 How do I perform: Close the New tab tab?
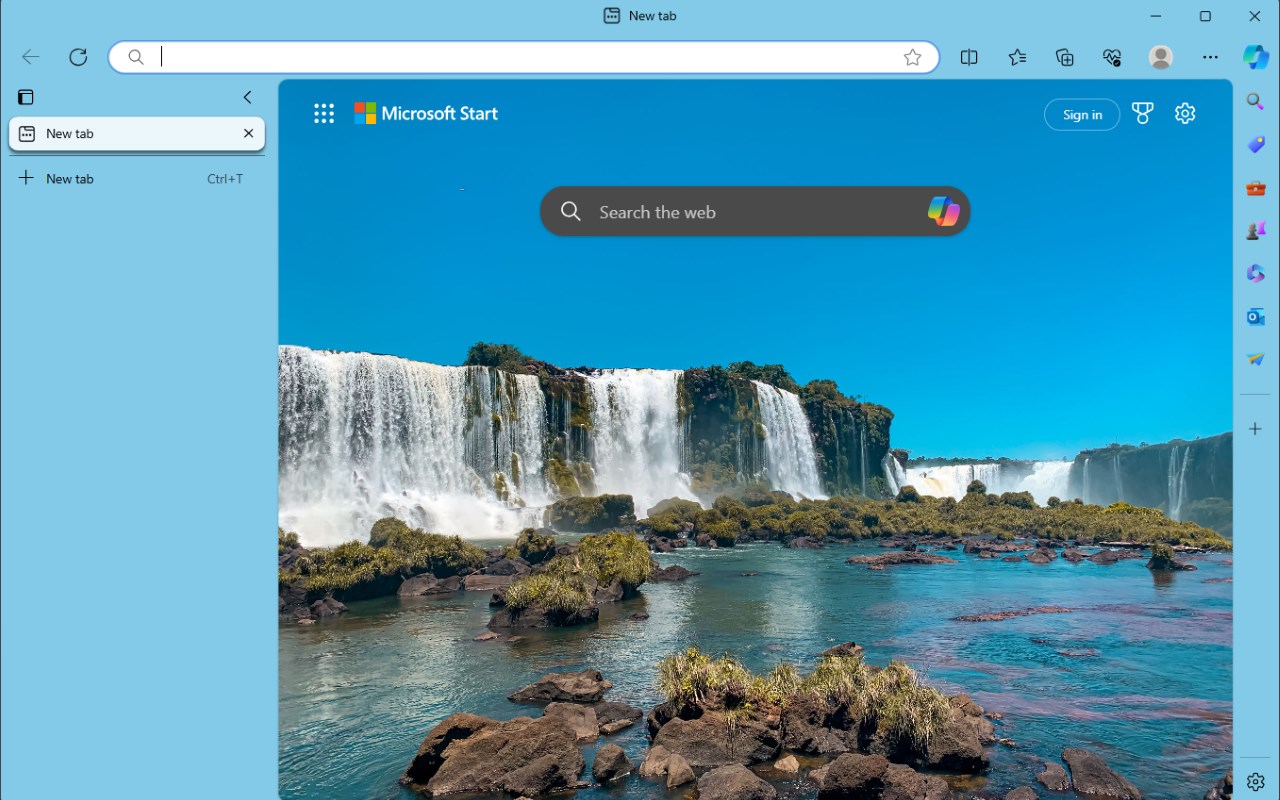[248, 133]
